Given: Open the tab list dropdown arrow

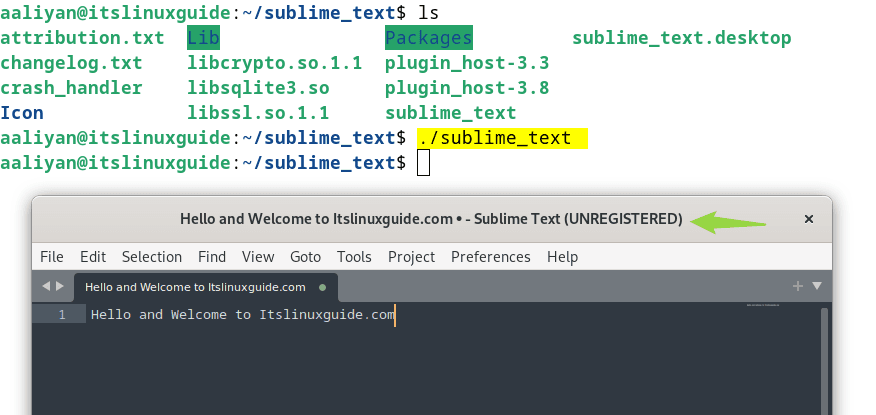Looking at the screenshot, I should (817, 287).
